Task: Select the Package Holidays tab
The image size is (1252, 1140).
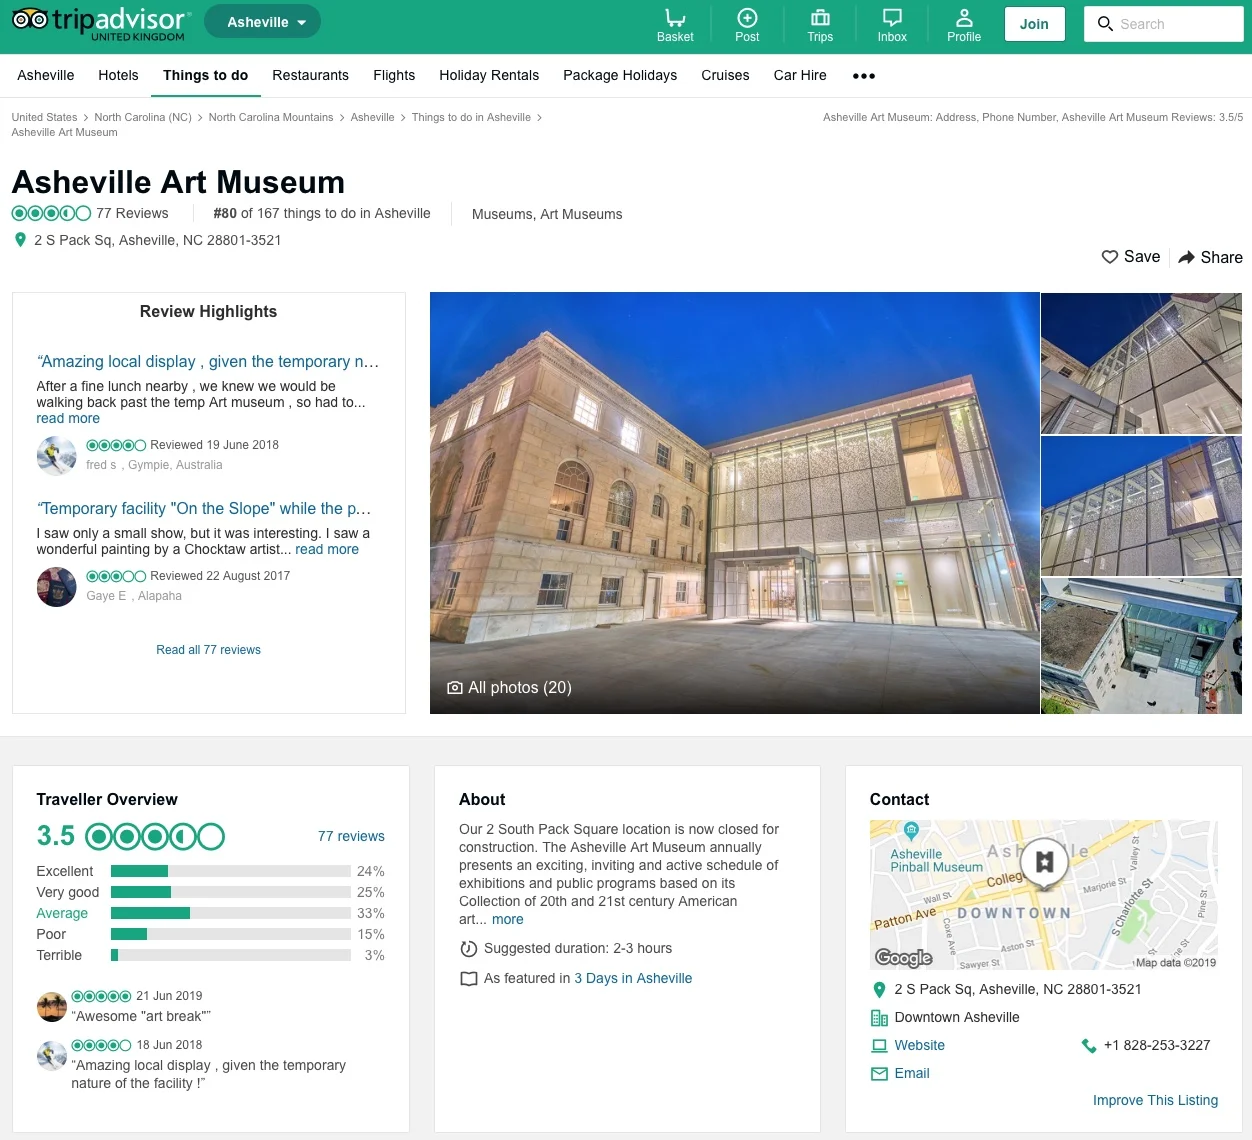Action: [620, 76]
